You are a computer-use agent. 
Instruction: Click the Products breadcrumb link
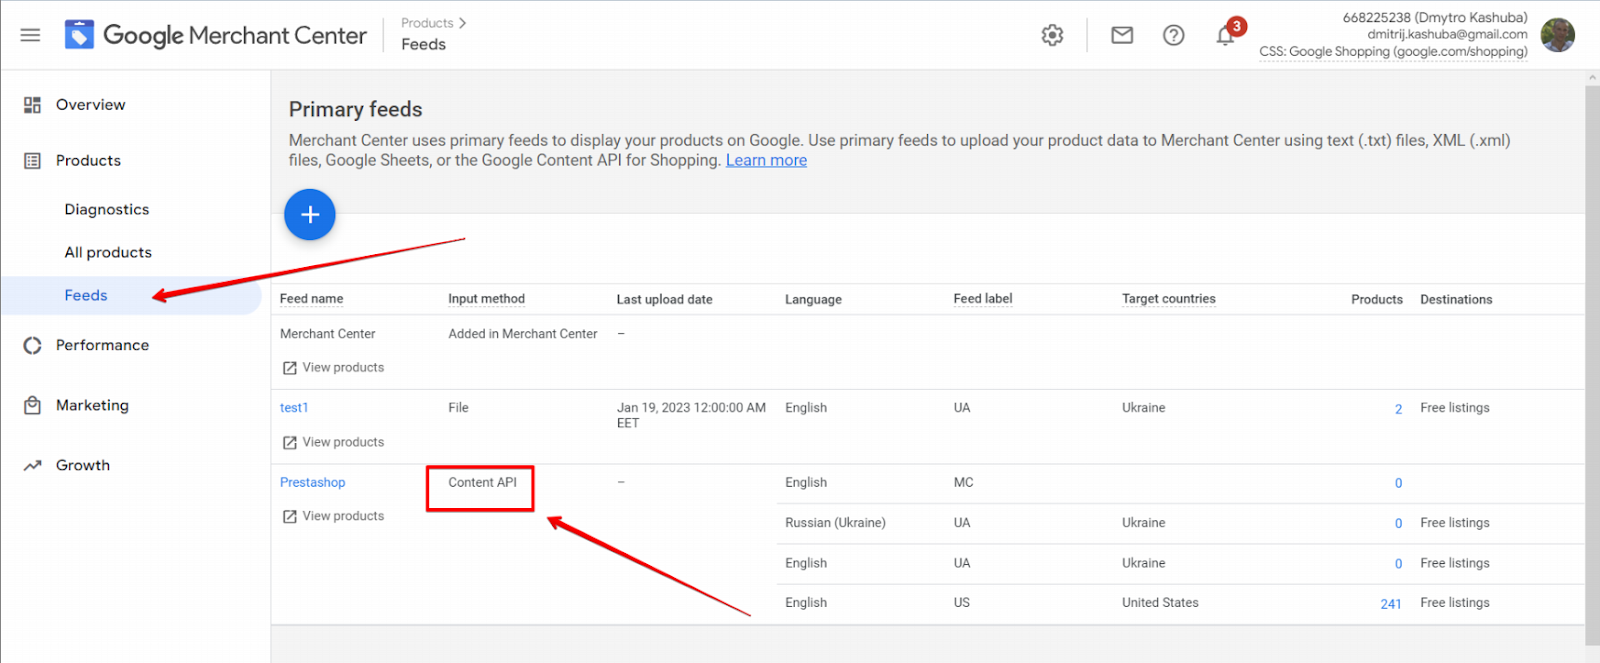(427, 23)
